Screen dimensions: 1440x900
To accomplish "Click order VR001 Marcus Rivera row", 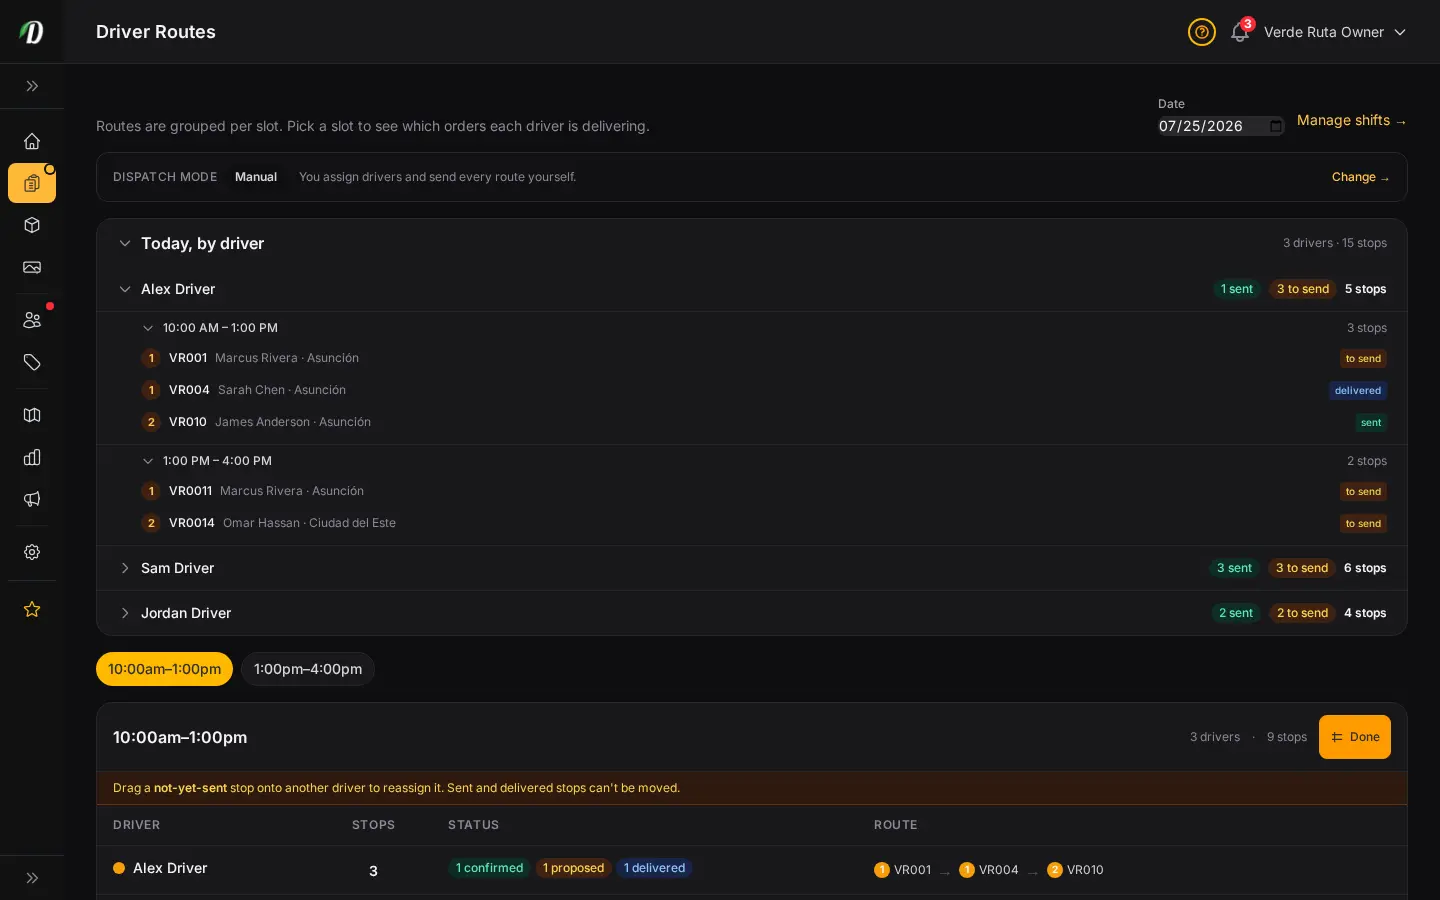I will pos(764,358).
